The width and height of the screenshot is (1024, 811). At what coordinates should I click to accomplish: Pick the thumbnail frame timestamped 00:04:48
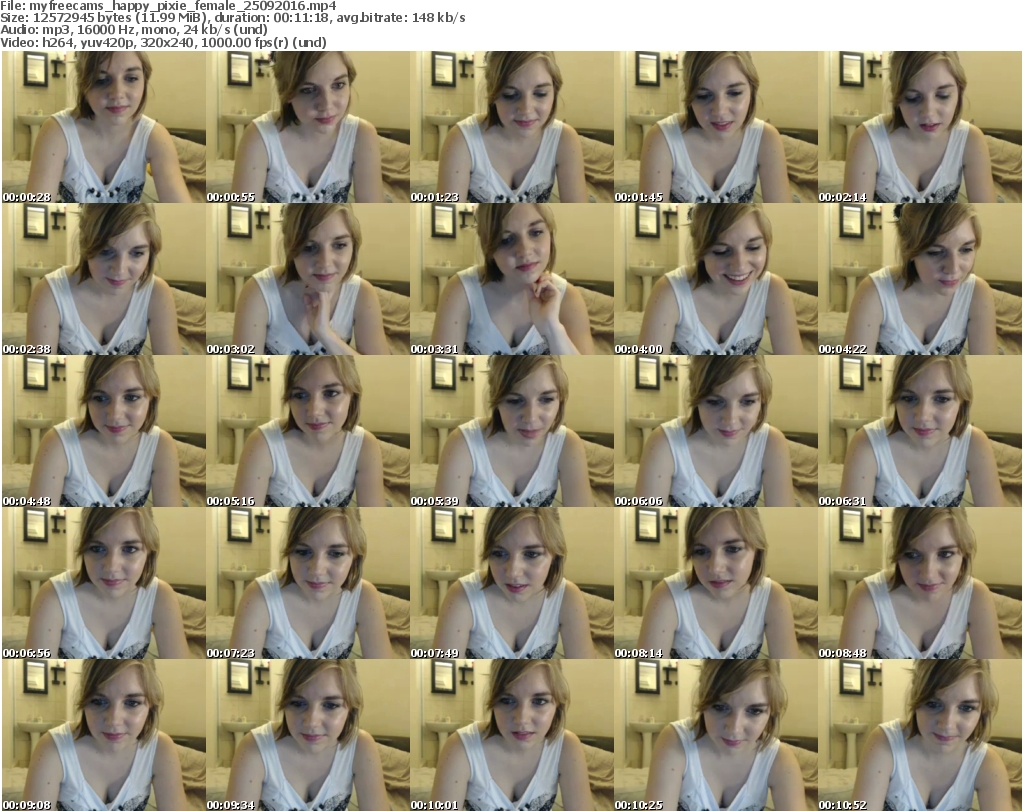104,431
